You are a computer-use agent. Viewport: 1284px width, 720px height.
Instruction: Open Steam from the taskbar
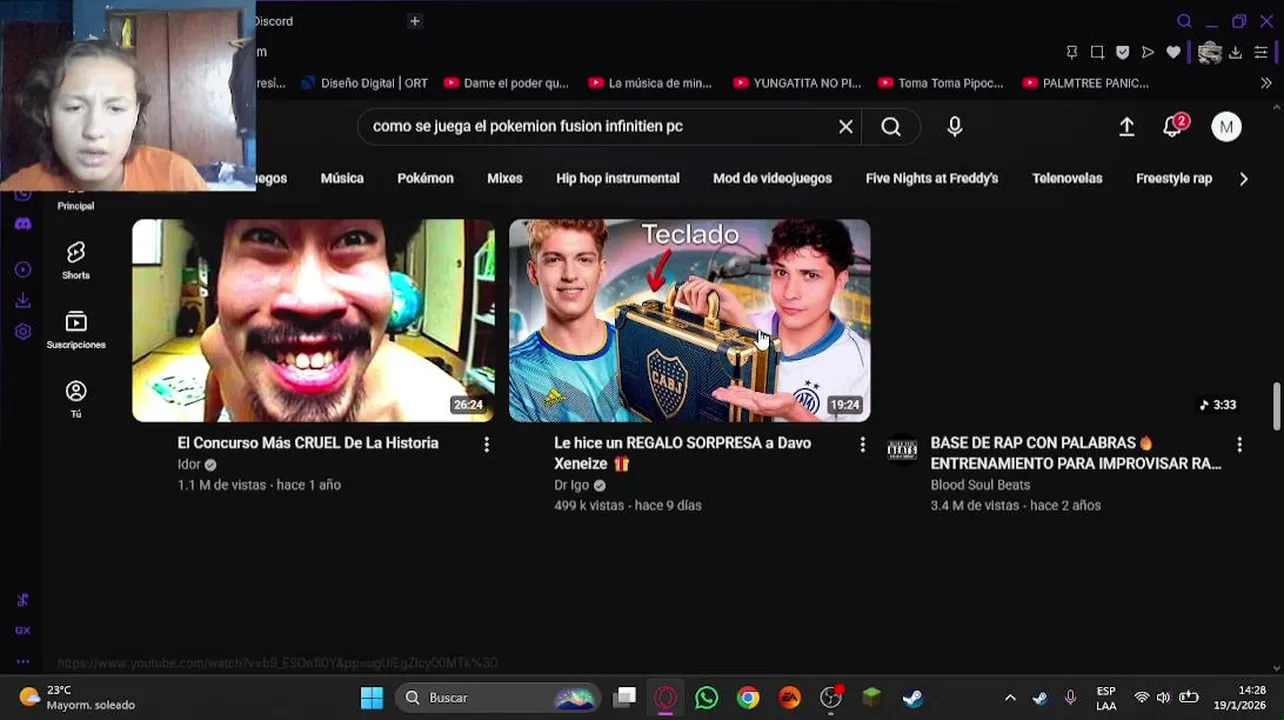[913, 698]
